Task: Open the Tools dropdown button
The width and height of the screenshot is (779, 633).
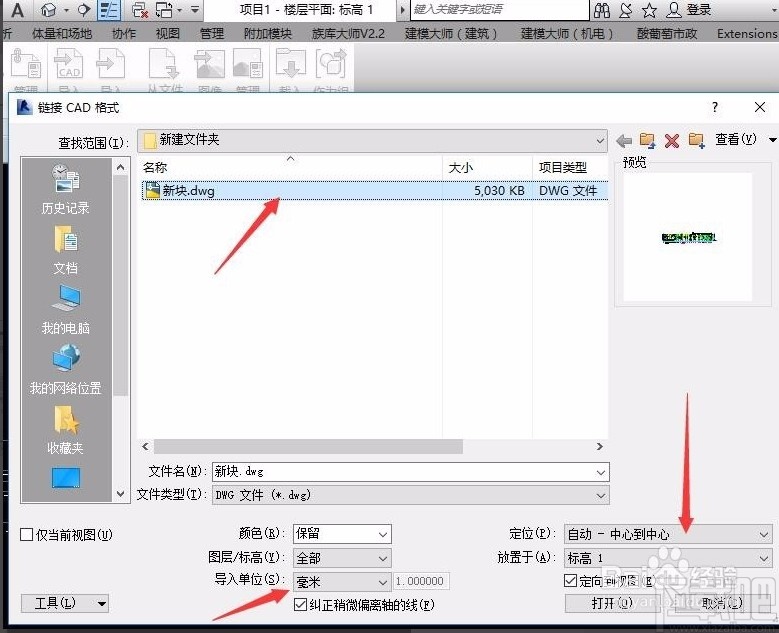Action: coord(65,604)
